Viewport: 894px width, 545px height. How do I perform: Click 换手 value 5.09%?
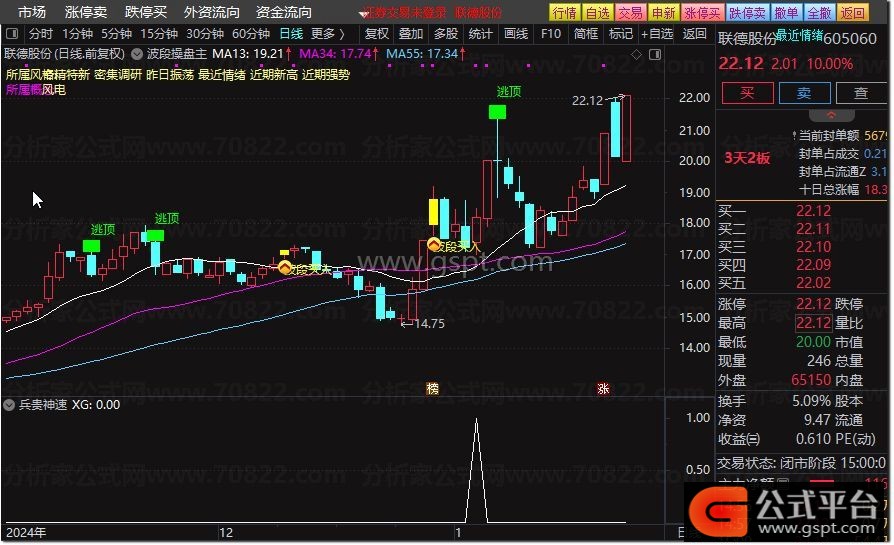(x=811, y=401)
